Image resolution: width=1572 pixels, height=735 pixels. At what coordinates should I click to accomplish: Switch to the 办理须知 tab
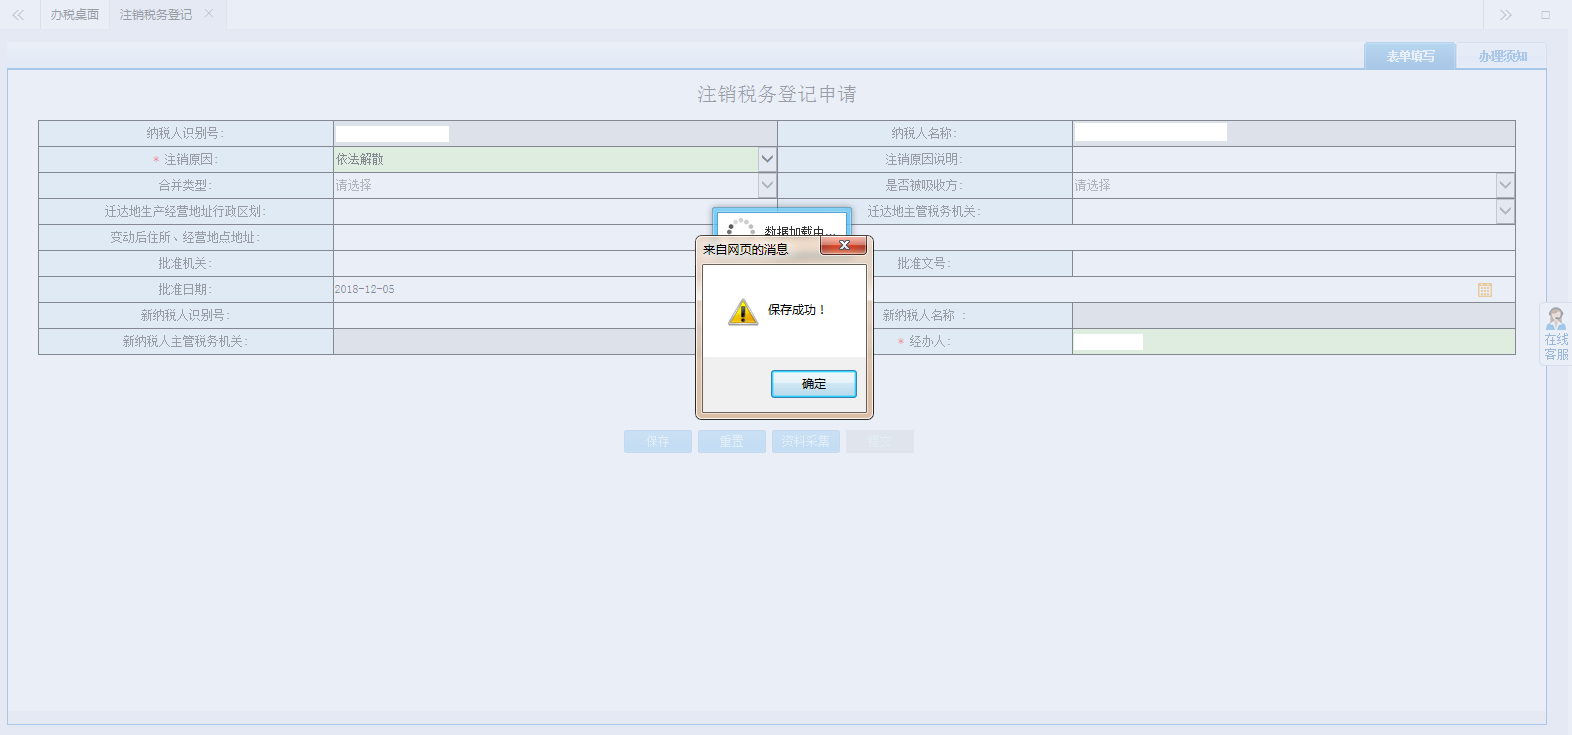(1502, 56)
